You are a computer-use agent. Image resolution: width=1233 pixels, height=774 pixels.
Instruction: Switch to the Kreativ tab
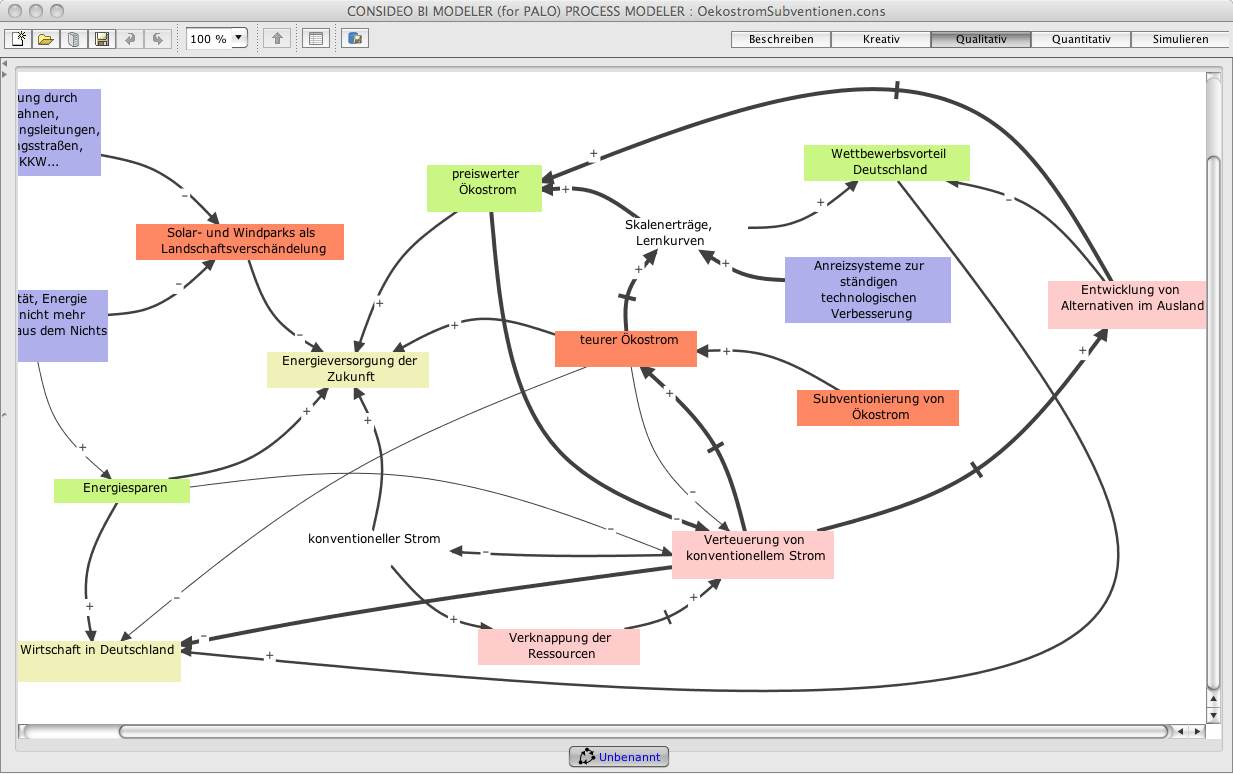pyautogui.click(x=881, y=40)
